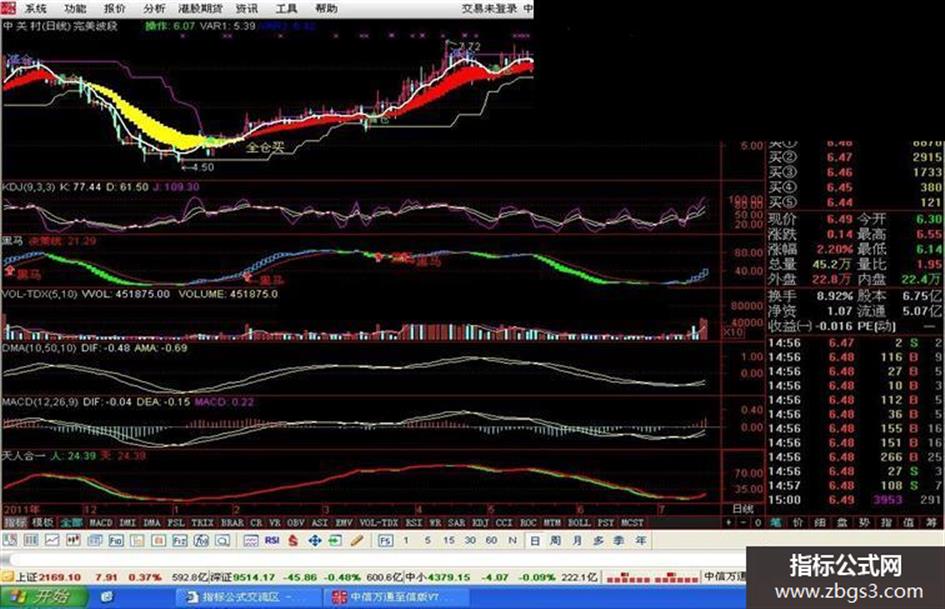945x609 pixels.
Task: Select the 周 weekly period button
Action: point(555,540)
